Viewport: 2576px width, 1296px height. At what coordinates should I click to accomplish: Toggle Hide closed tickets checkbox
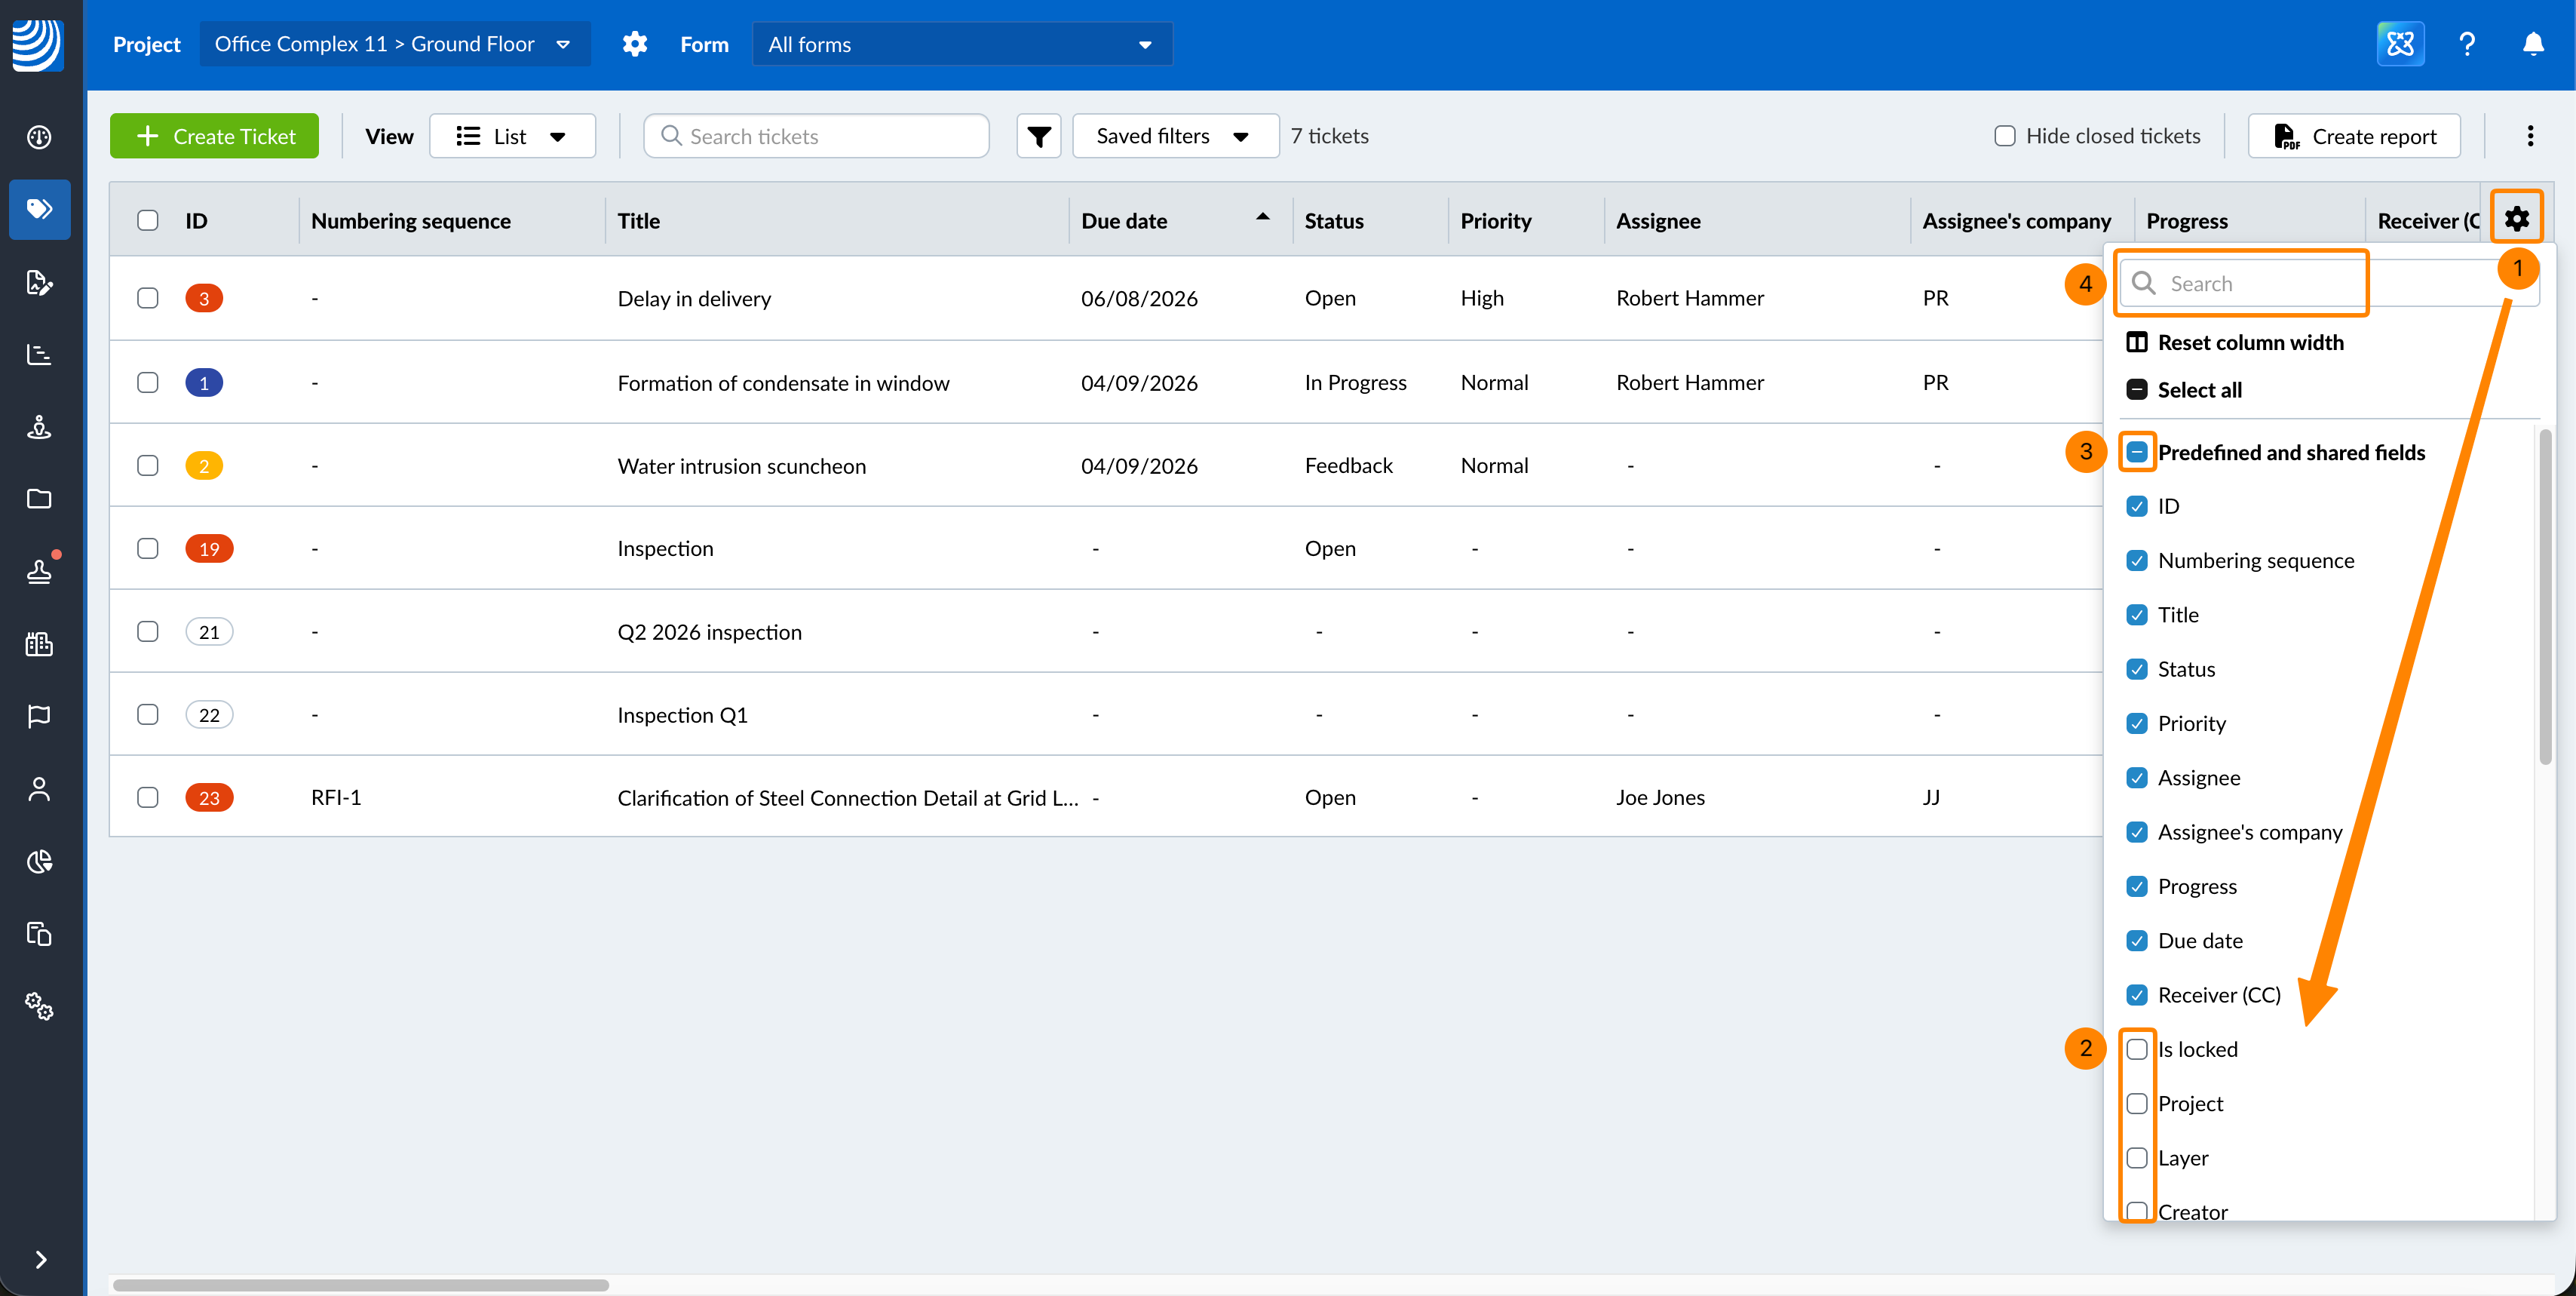(2005, 136)
